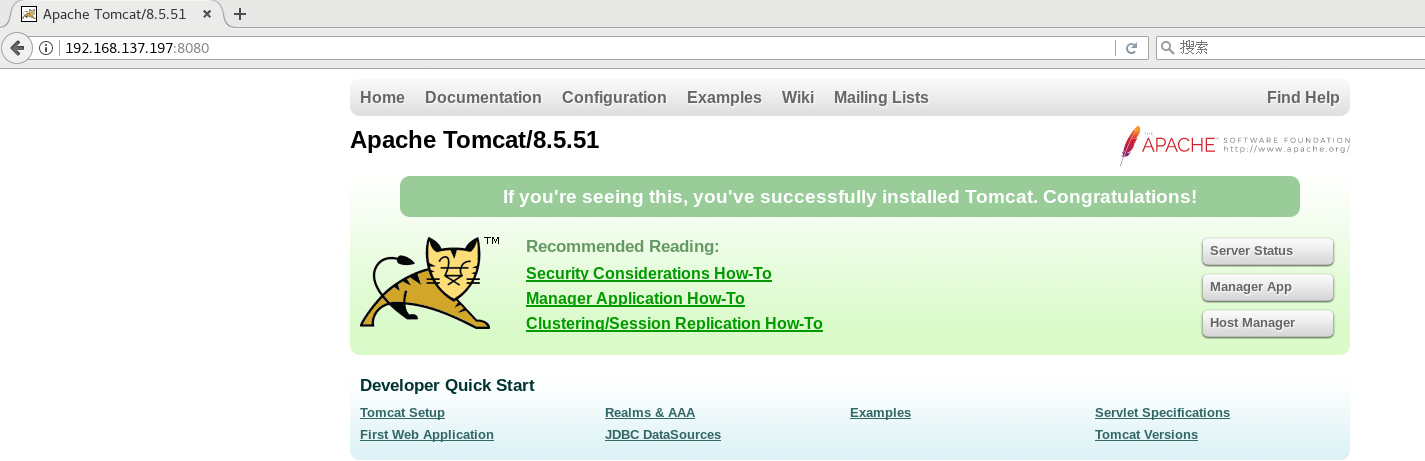
Task: Open Security Considerations How-To link
Action: (649, 274)
